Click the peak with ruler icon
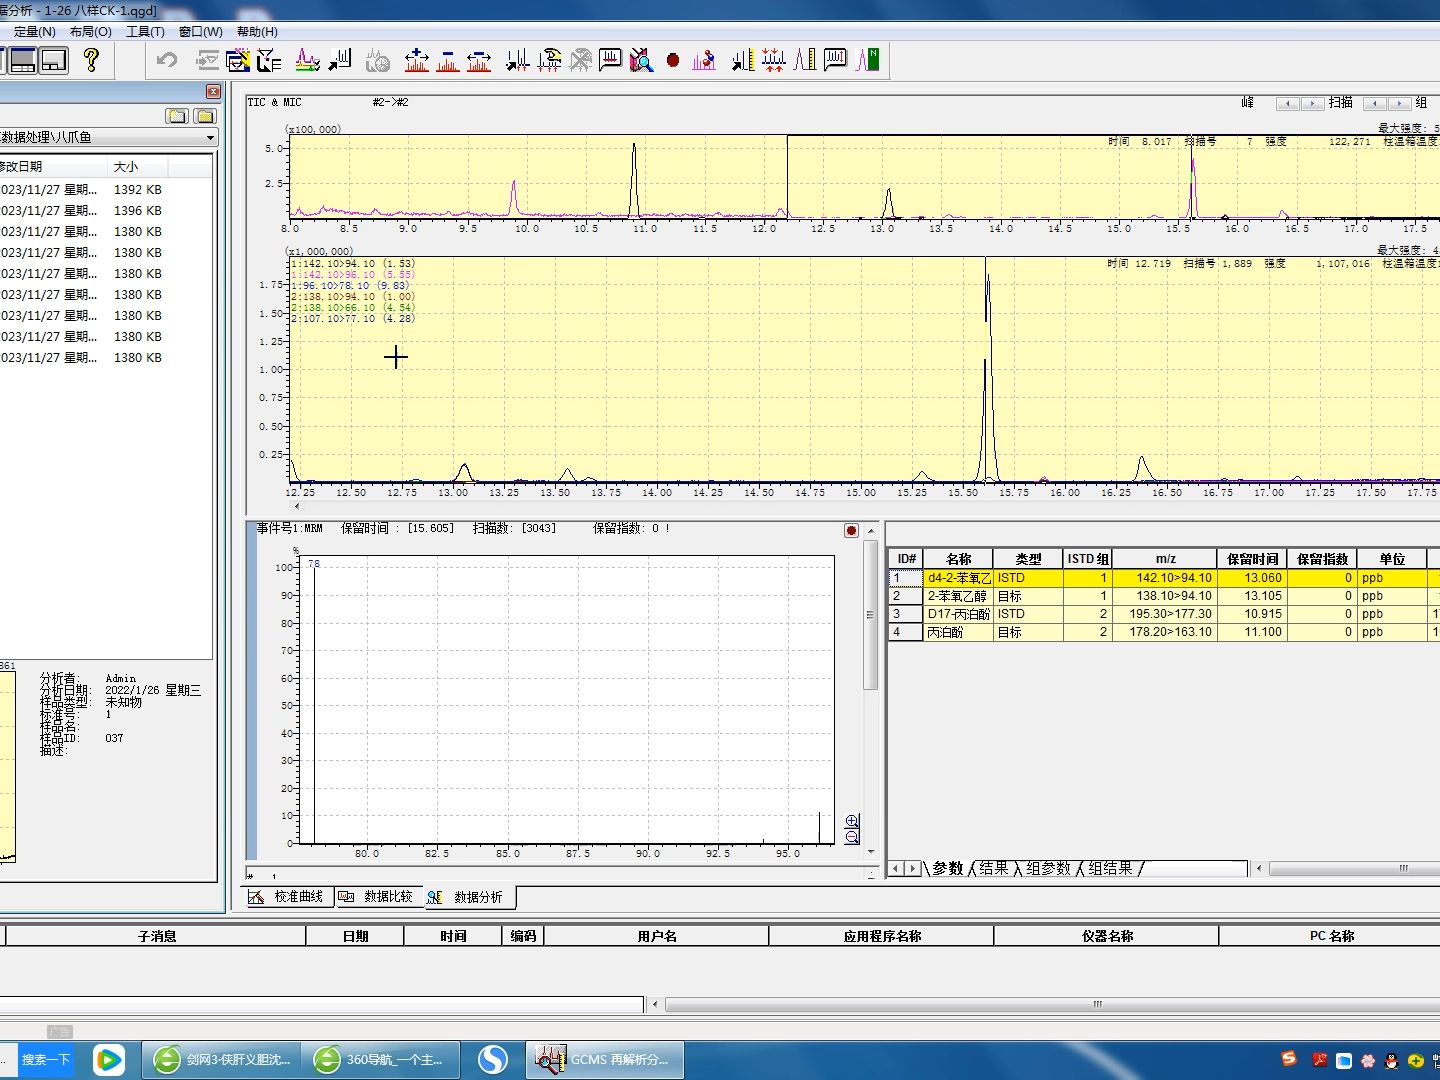The width and height of the screenshot is (1440, 1080). click(805, 60)
